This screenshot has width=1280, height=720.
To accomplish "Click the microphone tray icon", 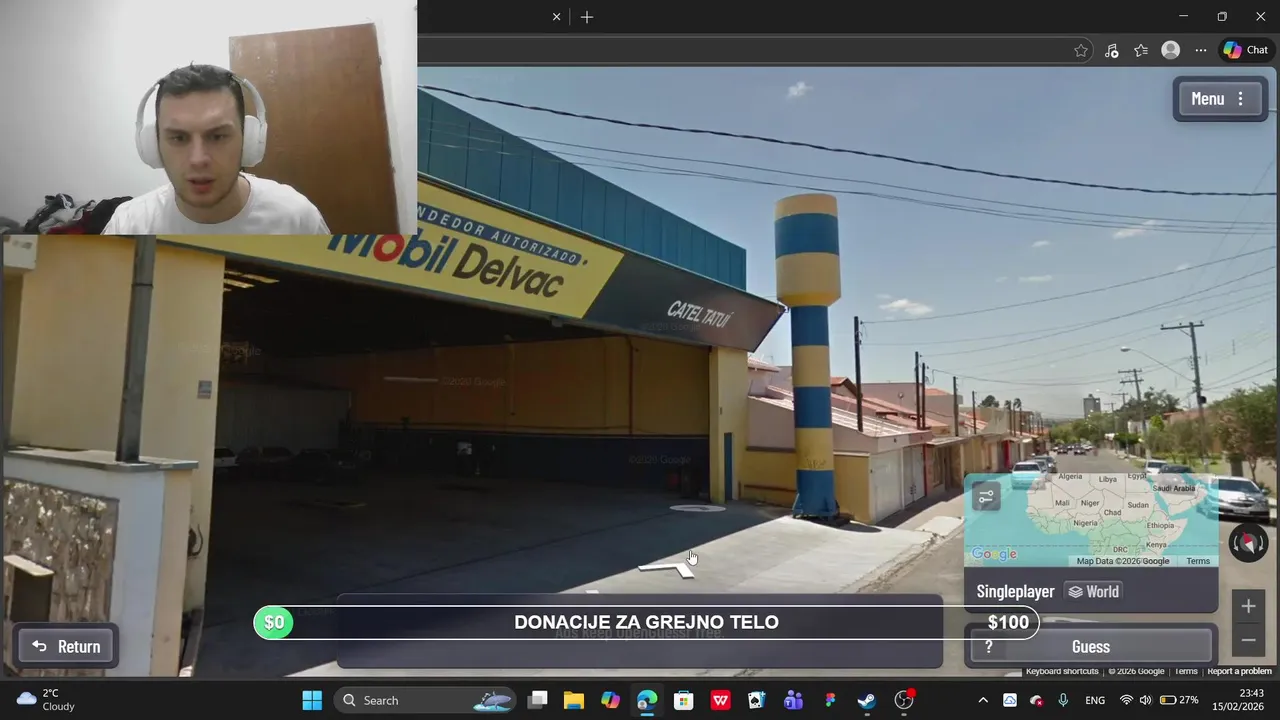I will pos(1063,700).
